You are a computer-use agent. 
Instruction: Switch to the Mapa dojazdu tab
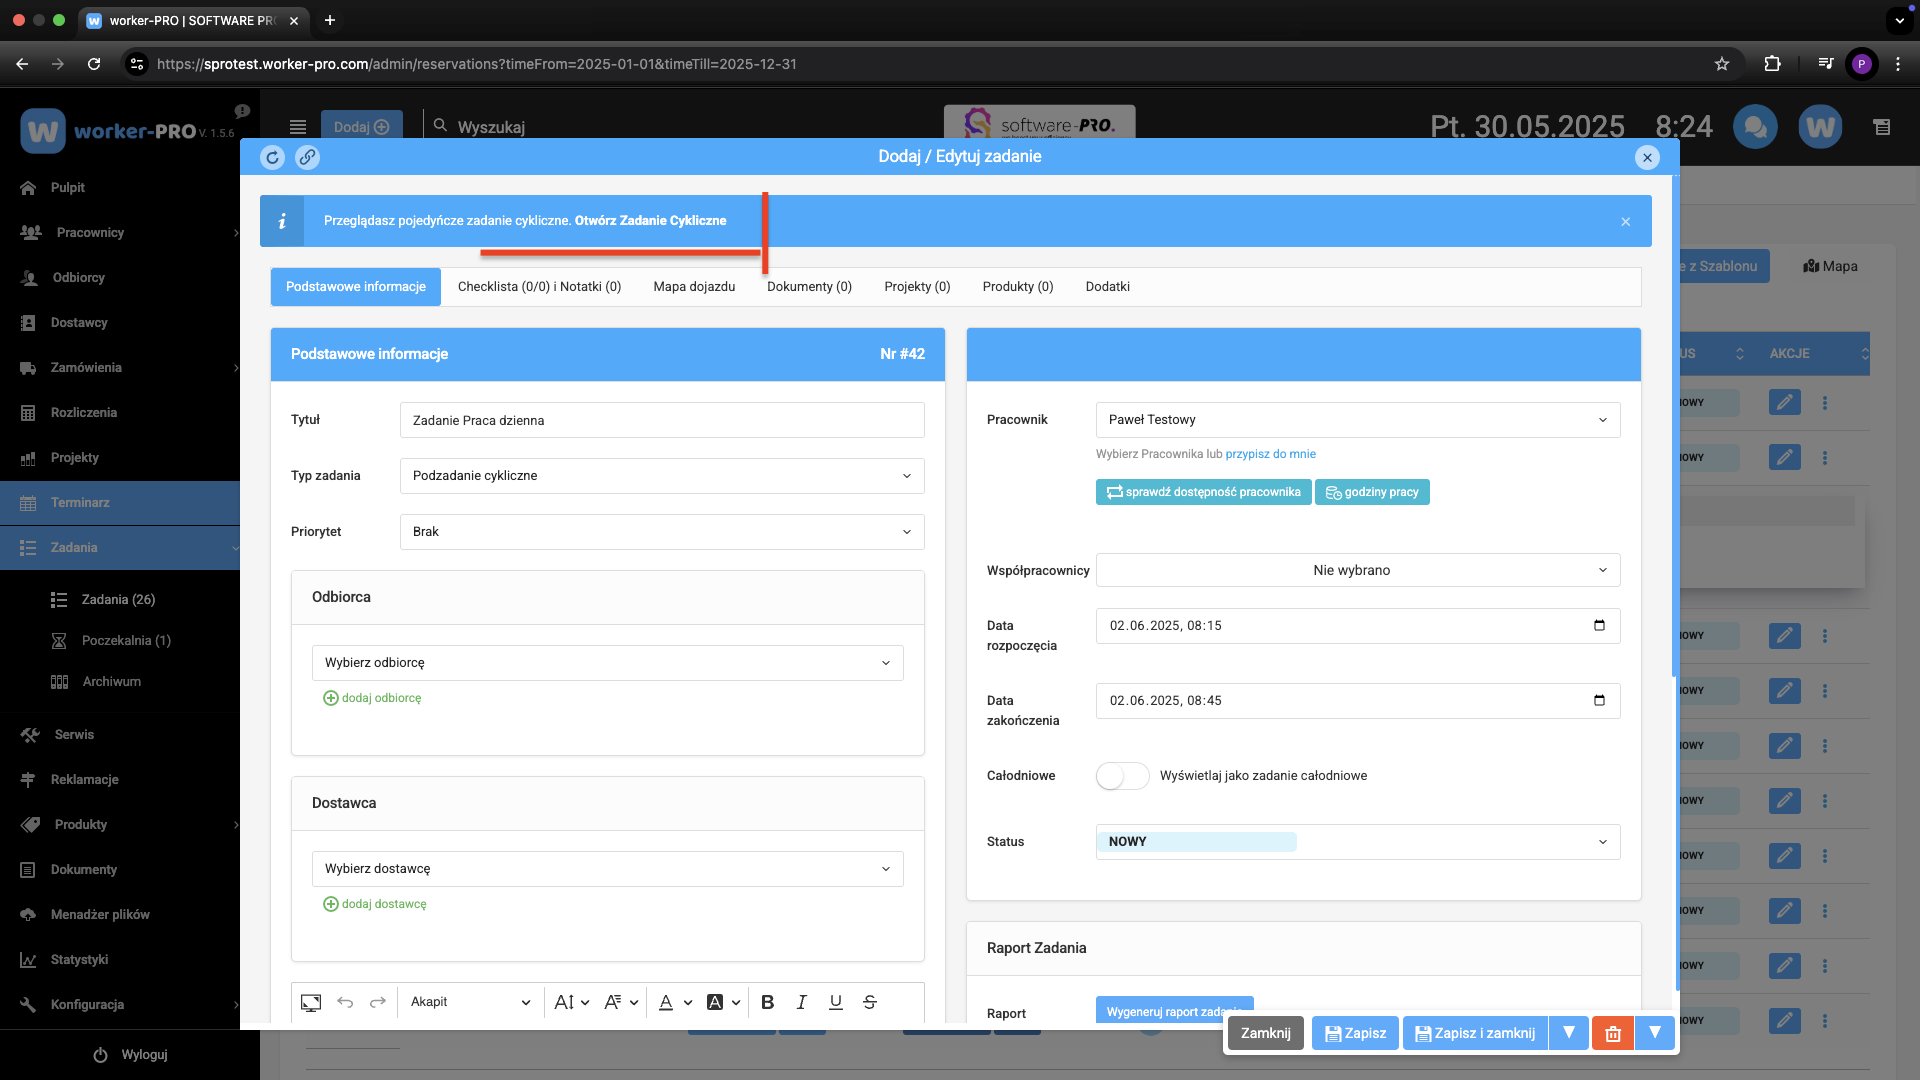point(694,287)
